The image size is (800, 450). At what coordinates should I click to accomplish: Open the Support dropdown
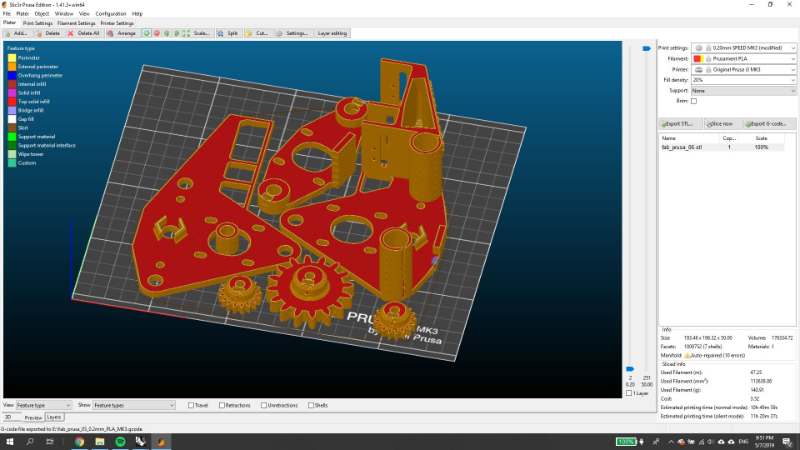(743, 91)
